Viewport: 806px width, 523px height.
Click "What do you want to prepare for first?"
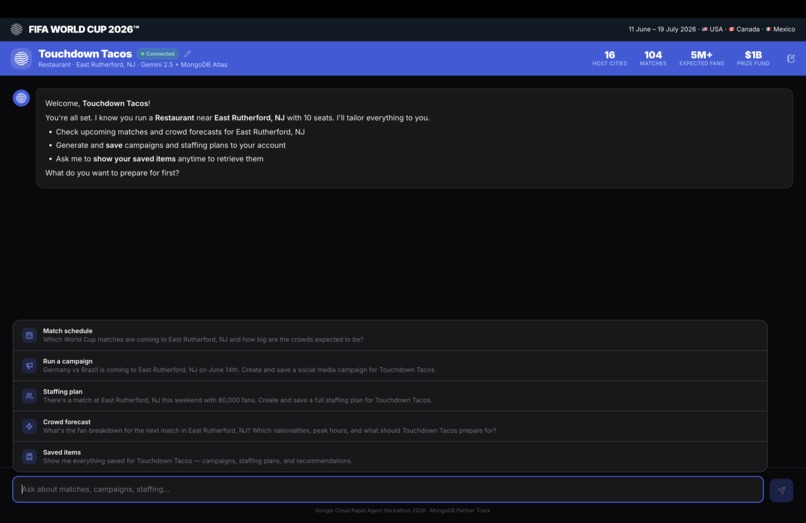point(112,173)
